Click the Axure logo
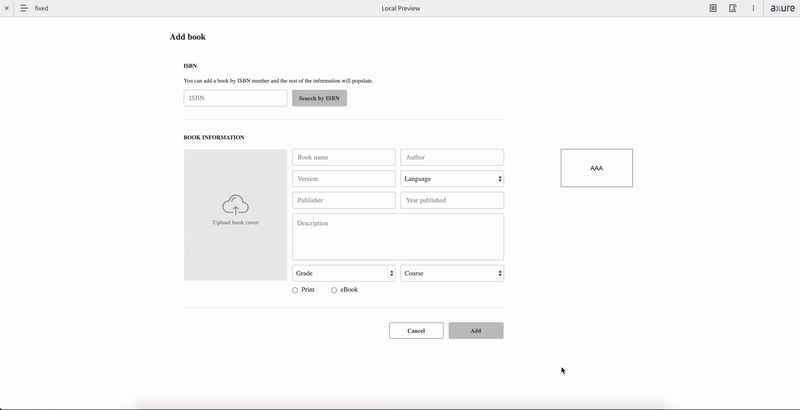The image size is (800, 410). [783, 8]
